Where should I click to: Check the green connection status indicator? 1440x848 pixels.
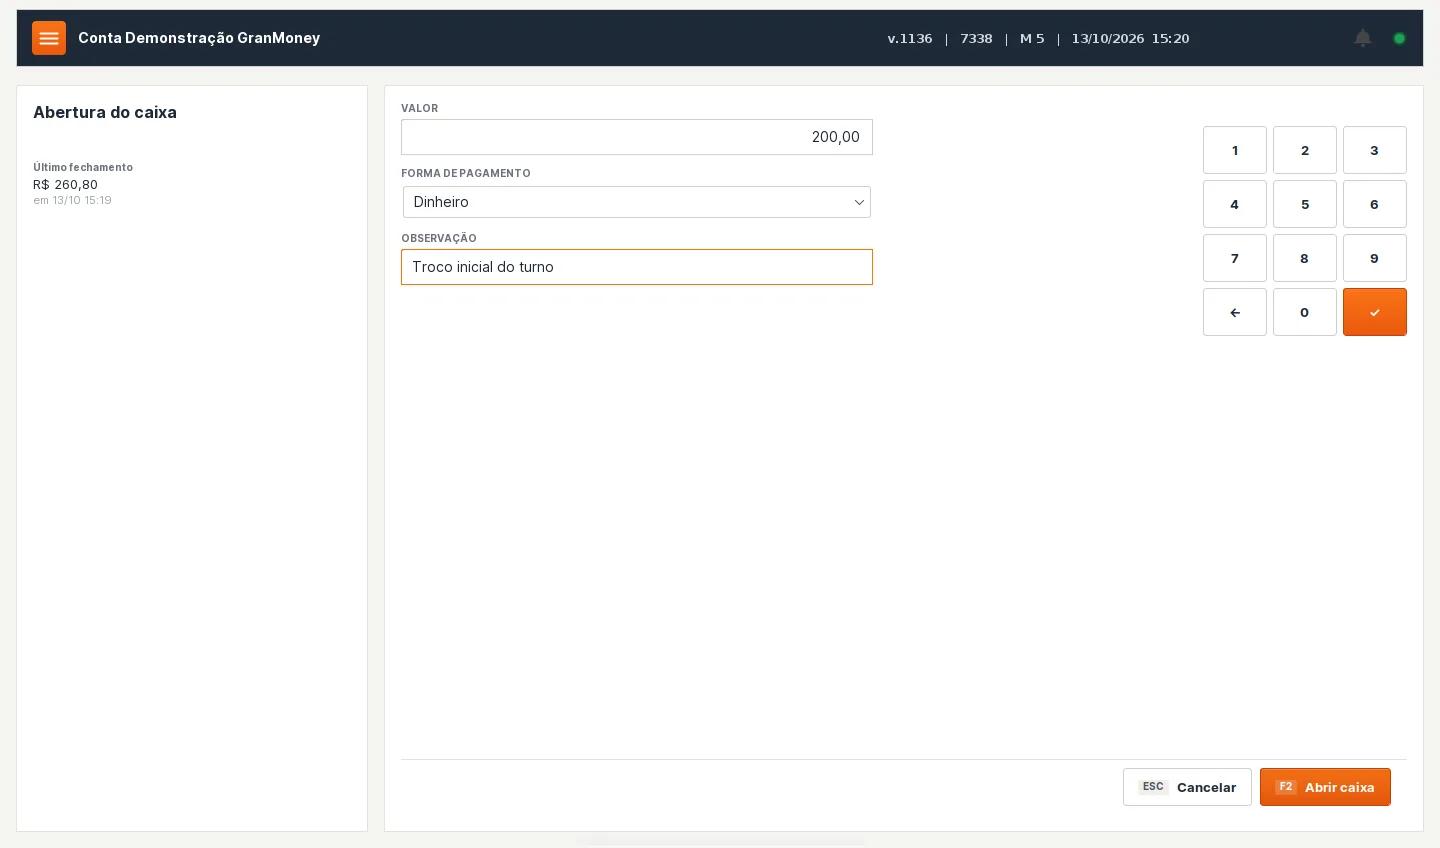[1399, 38]
